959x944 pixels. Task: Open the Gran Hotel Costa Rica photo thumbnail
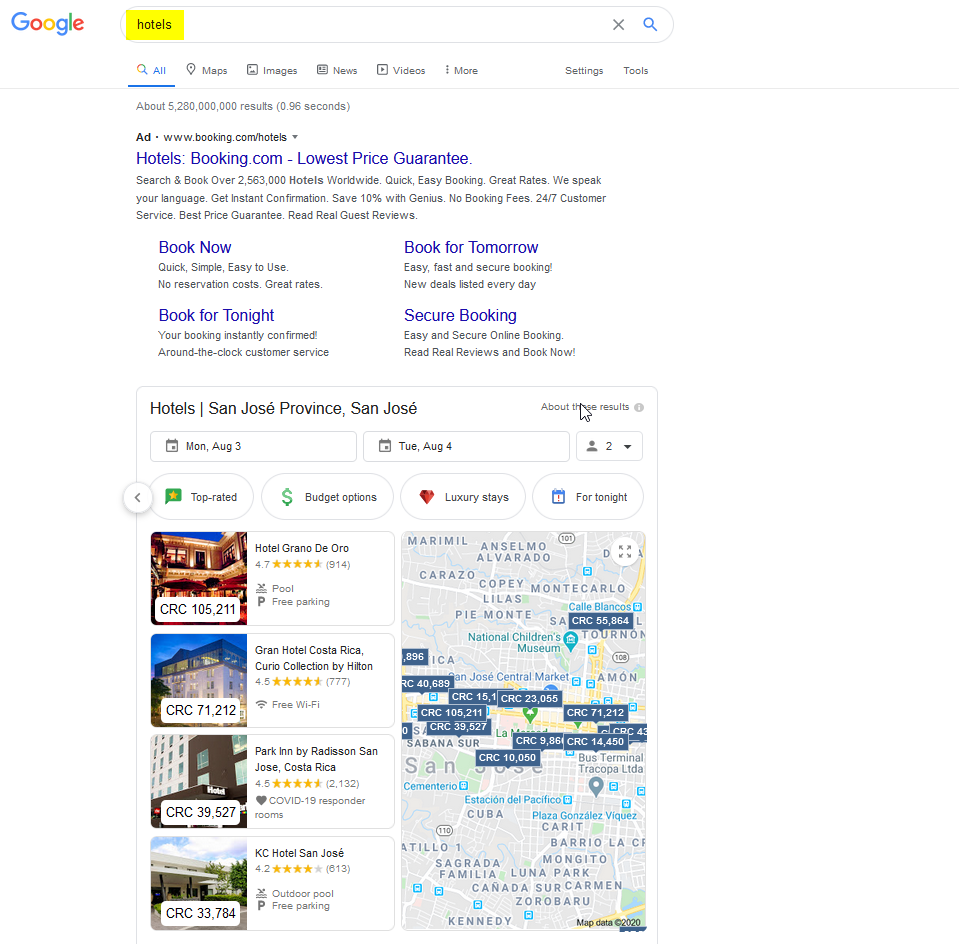(199, 680)
